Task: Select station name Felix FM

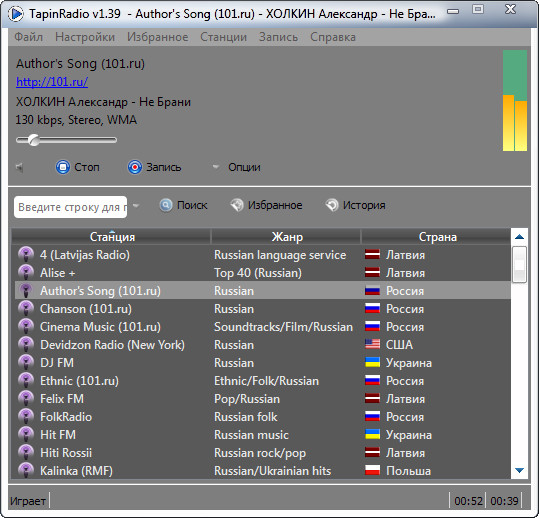Action: coord(62,399)
